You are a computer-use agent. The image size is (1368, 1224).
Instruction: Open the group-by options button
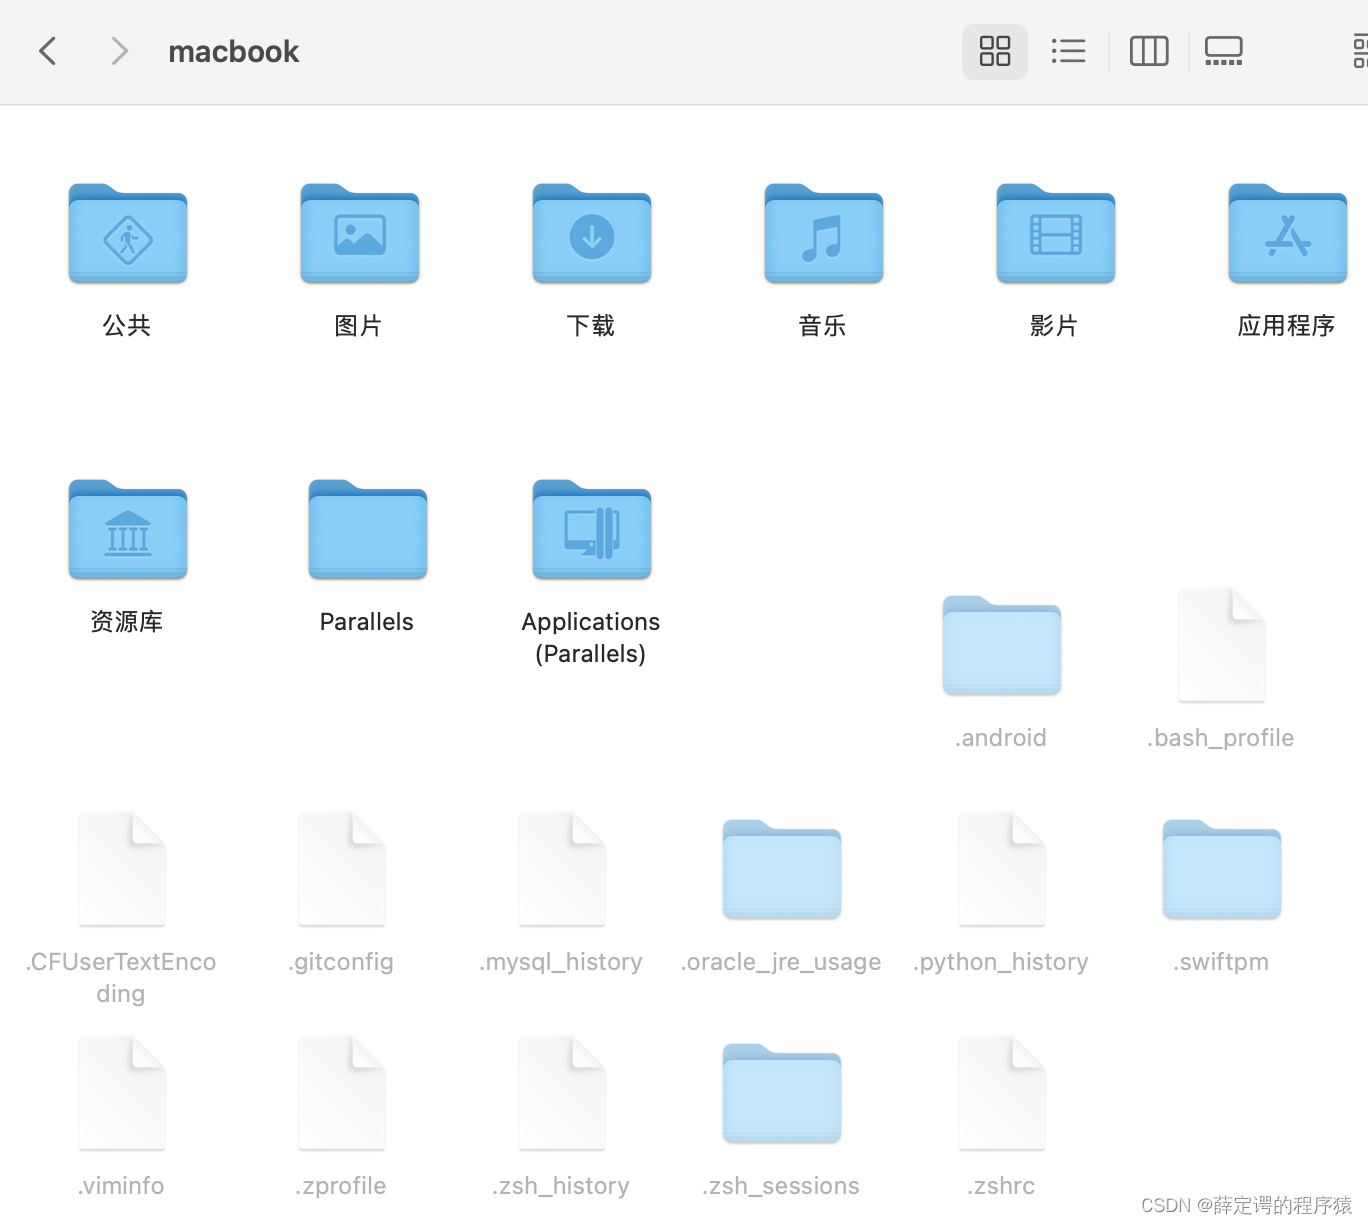click(1360, 51)
